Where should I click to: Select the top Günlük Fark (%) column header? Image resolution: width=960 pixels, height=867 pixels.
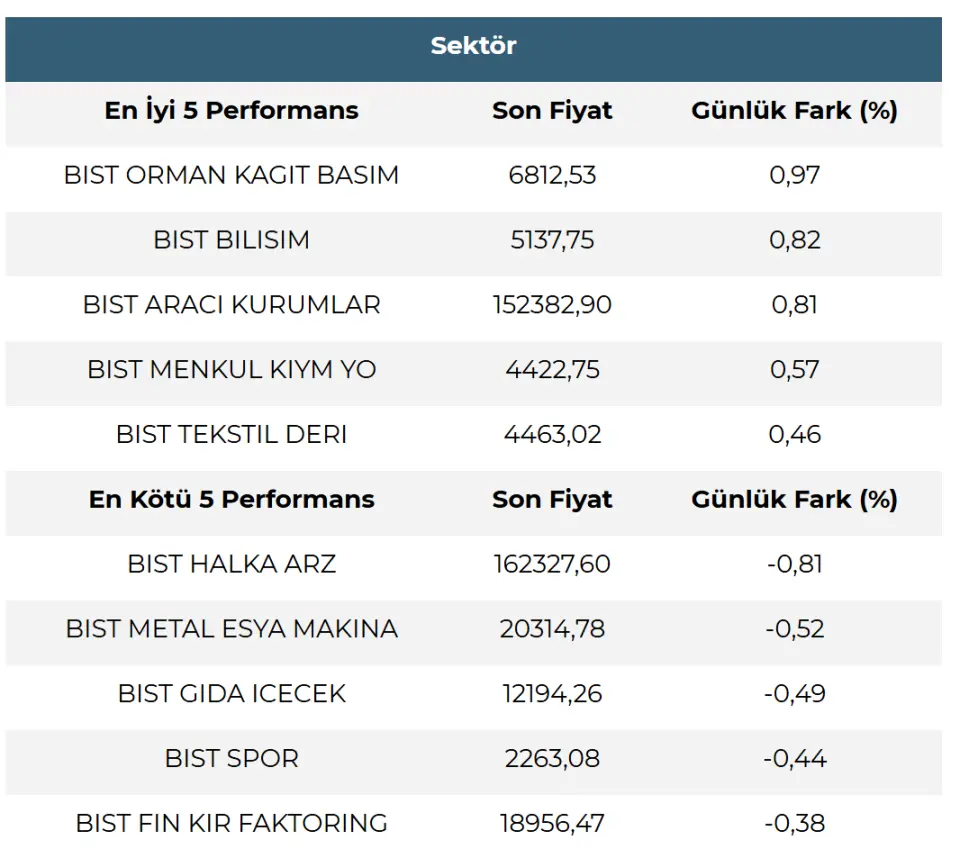[794, 110]
